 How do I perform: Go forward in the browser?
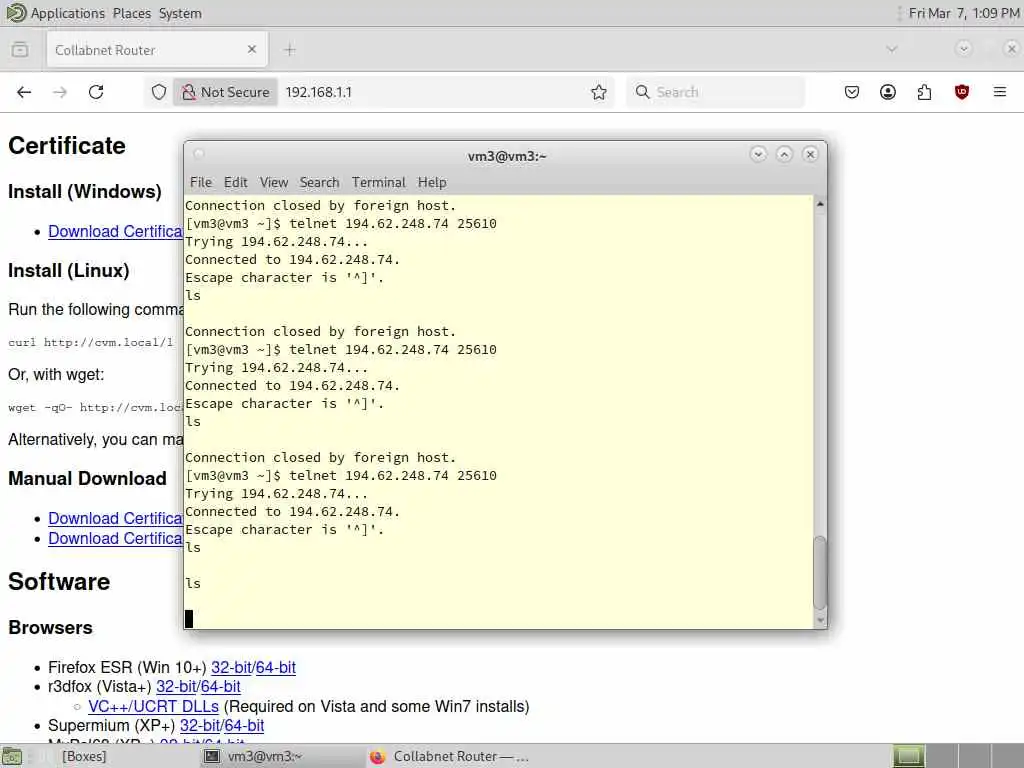(x=60, y=92)
